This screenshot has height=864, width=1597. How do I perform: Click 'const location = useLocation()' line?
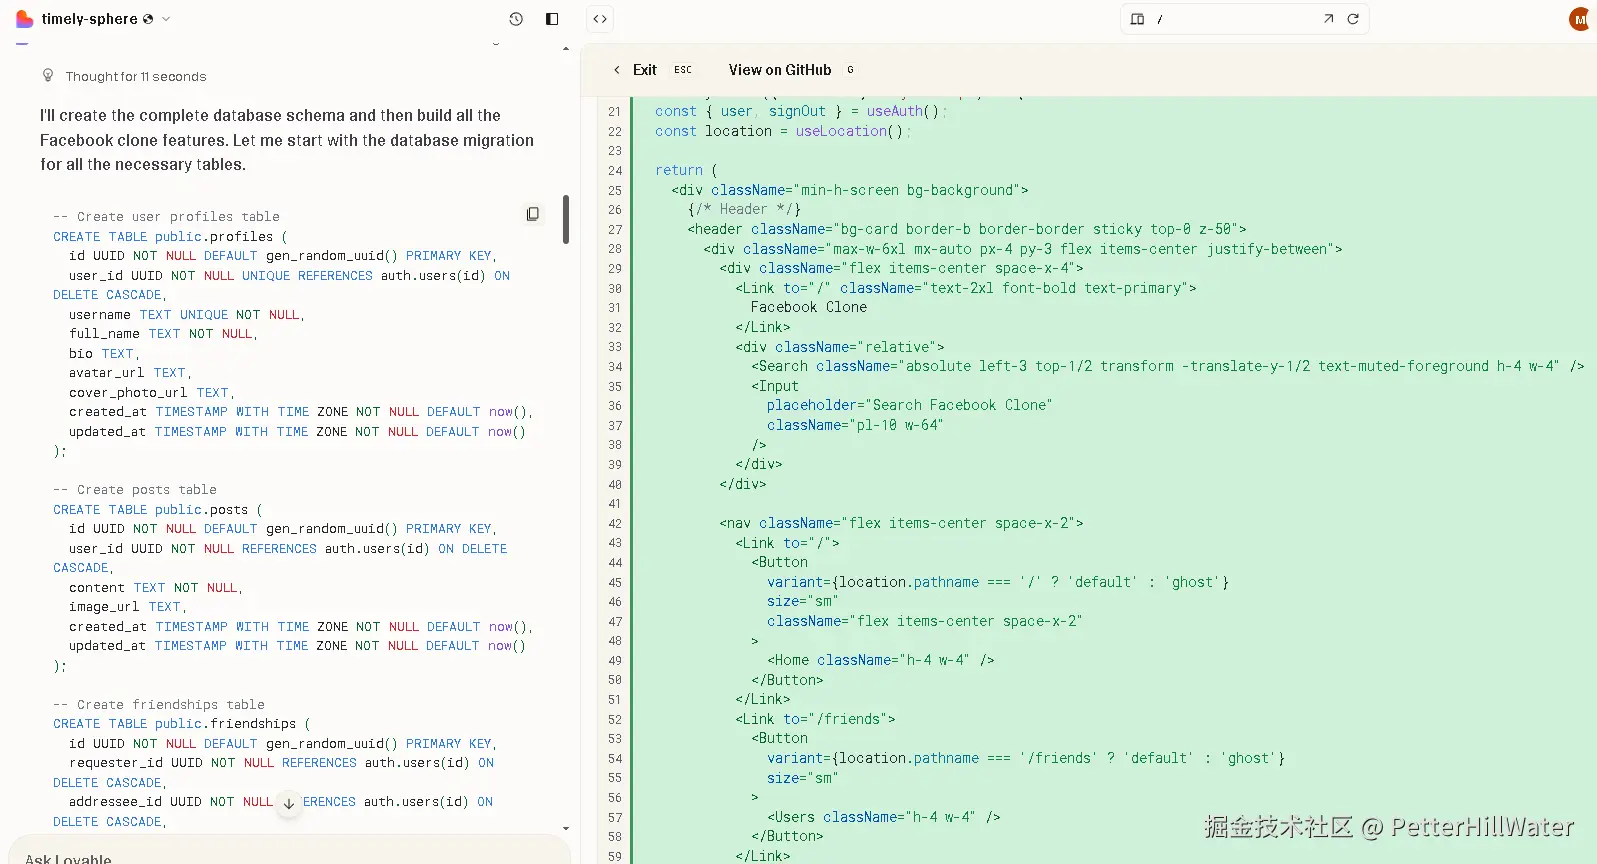tap(782, 132)
